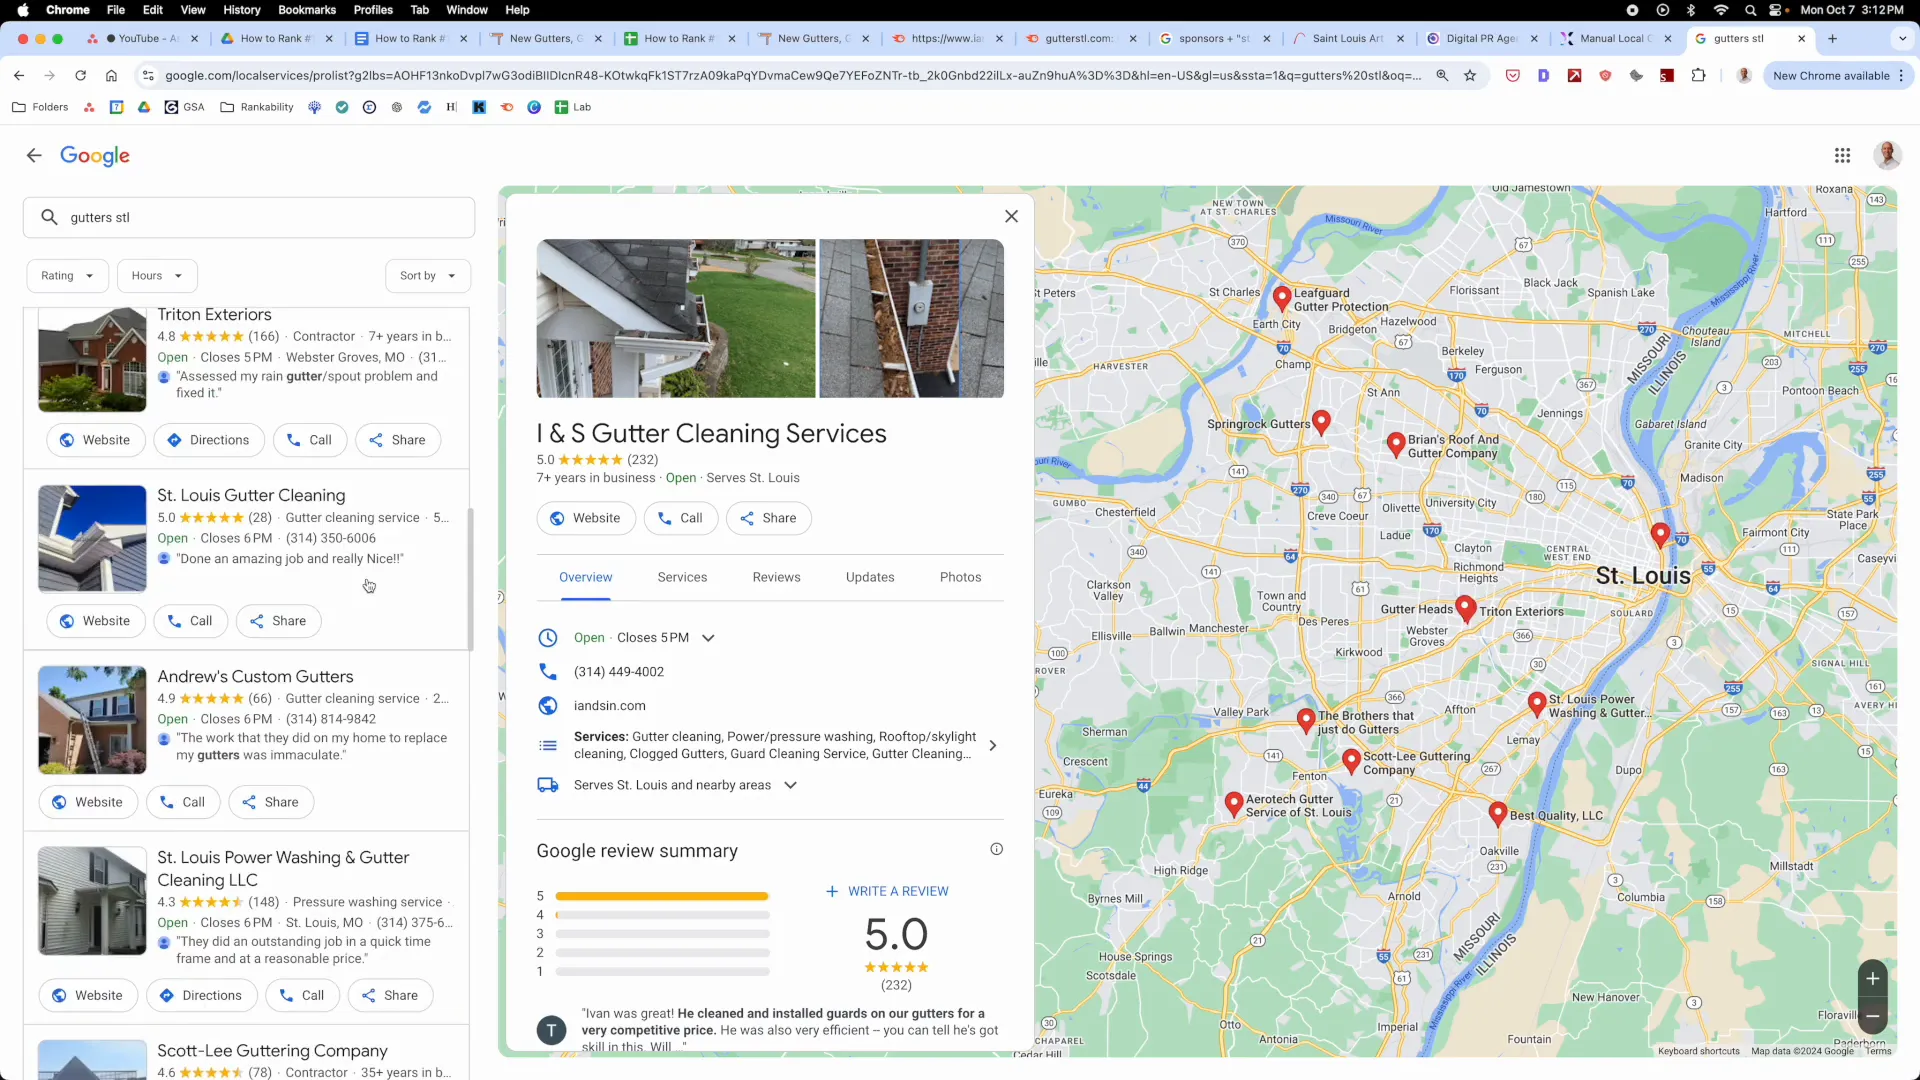1920x1080 pixels.
Task: Click WRITE A REVIEW link
Action: coord(887,891)
